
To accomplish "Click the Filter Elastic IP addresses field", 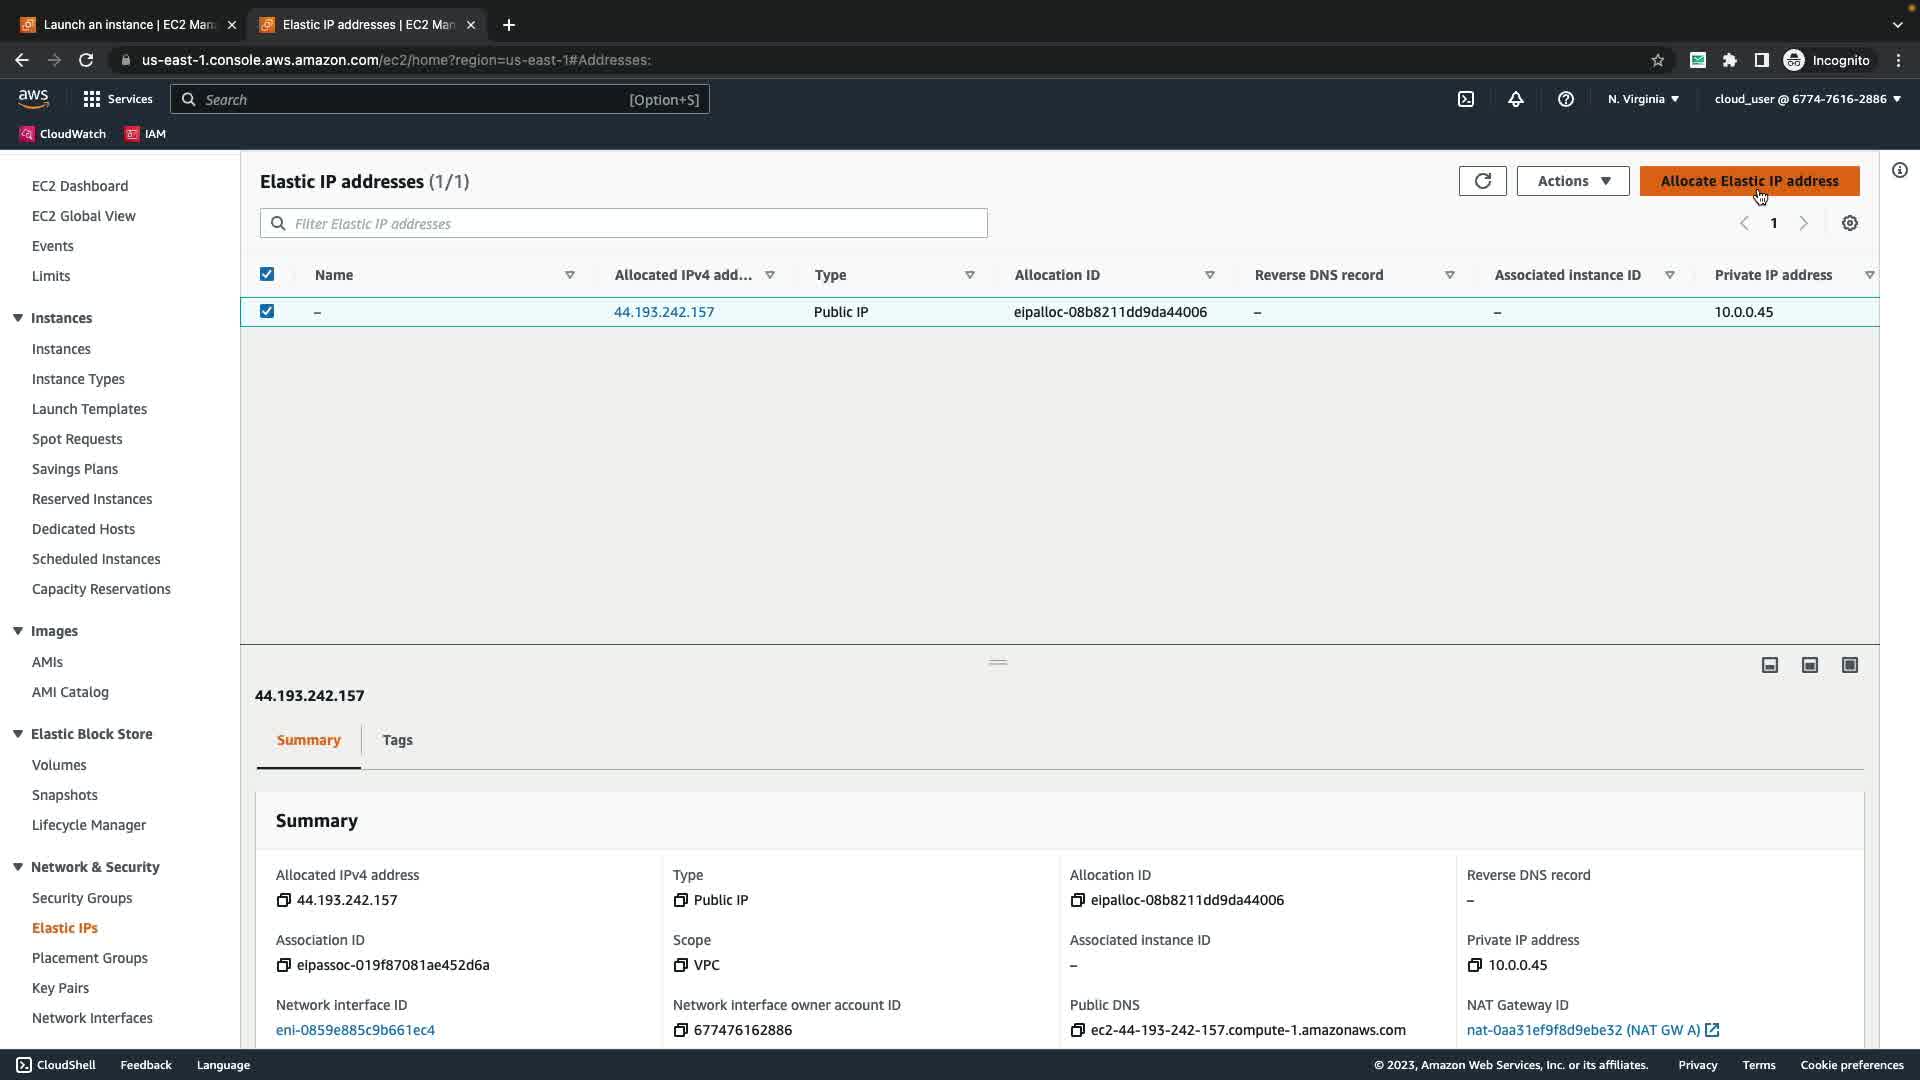I will pos(624,224).
